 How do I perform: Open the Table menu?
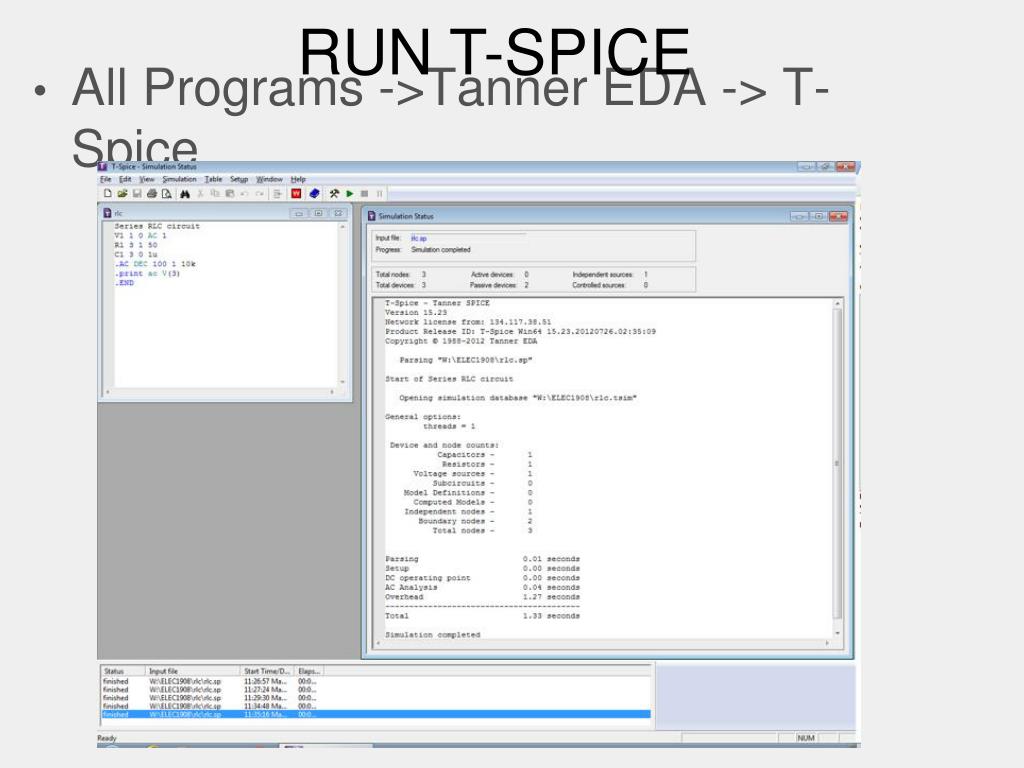(213, 179)
